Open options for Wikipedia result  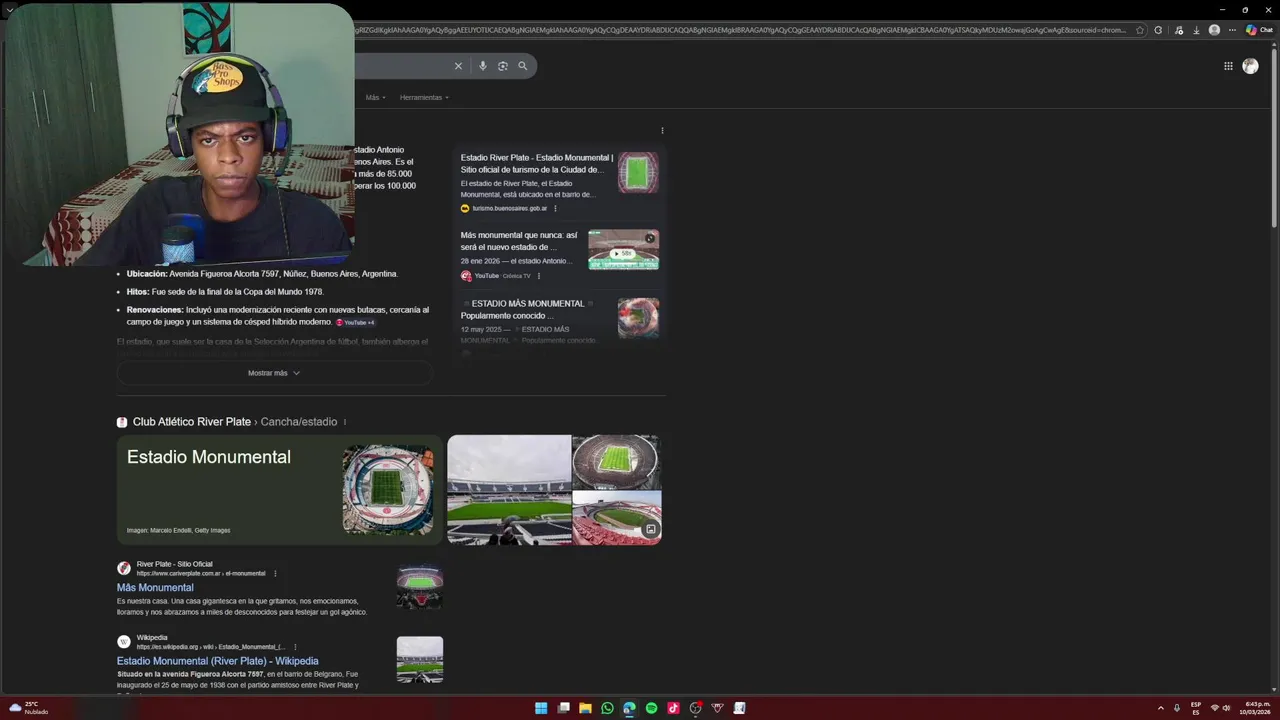click(x=295, y=647)
